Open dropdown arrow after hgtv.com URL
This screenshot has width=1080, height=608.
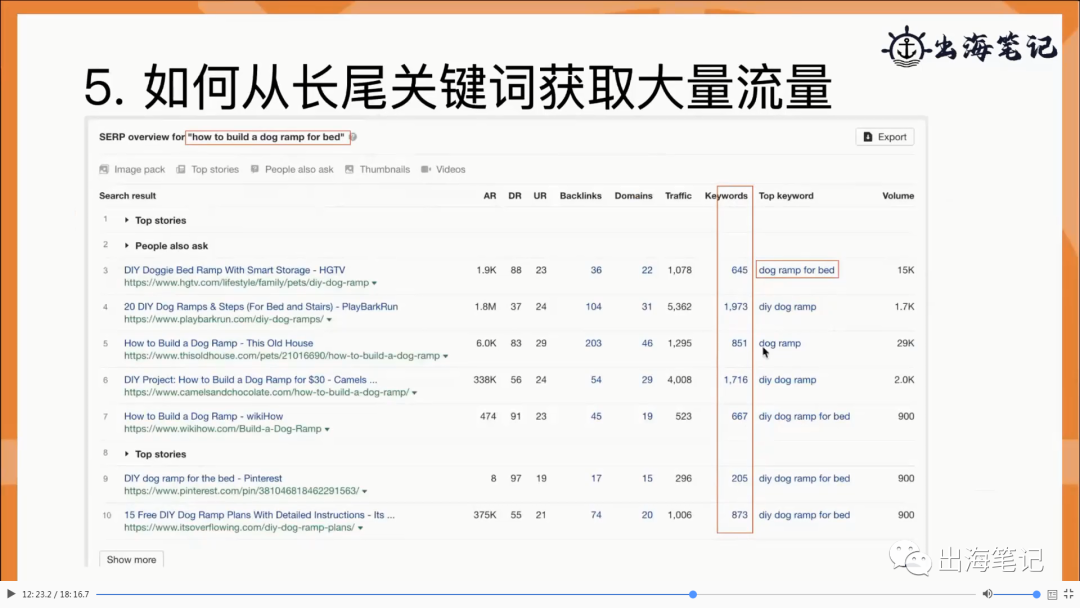375,283
